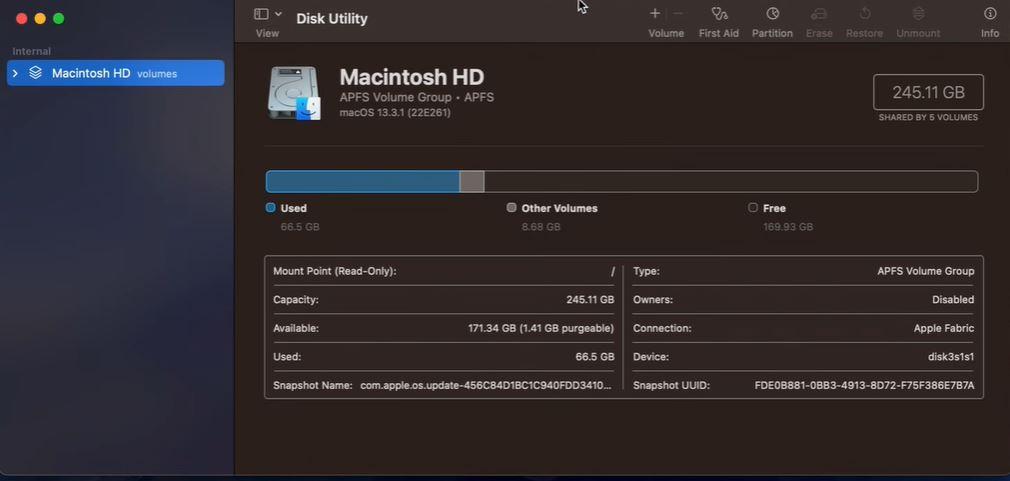Open the View sidebar layout icon
This screenshot has width=1010, height=481.
[261, 14]
